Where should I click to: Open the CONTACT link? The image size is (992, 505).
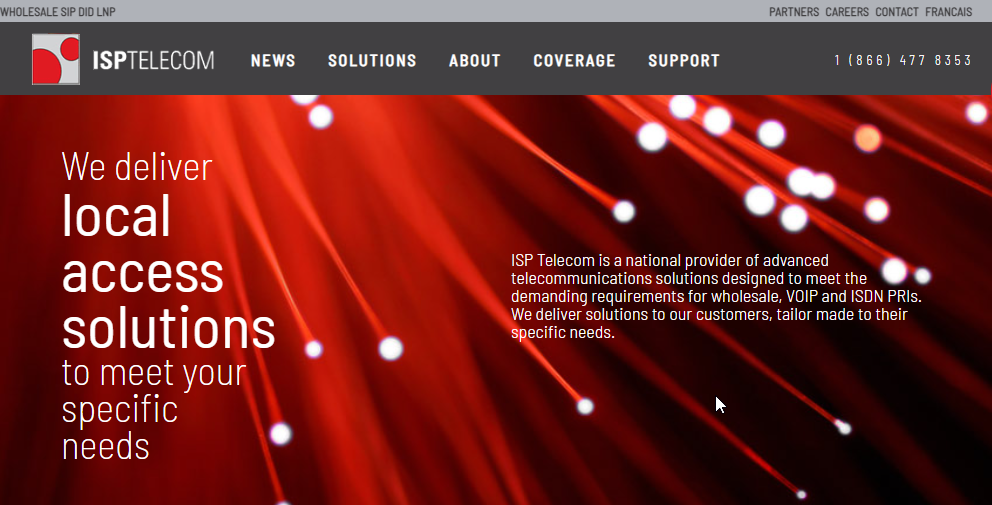tap(897, 11)
